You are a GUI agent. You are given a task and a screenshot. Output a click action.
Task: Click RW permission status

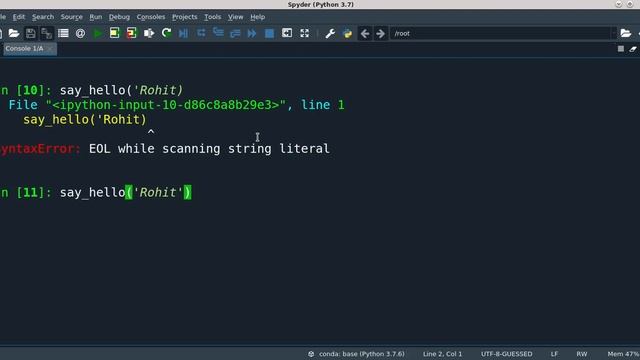582,354
